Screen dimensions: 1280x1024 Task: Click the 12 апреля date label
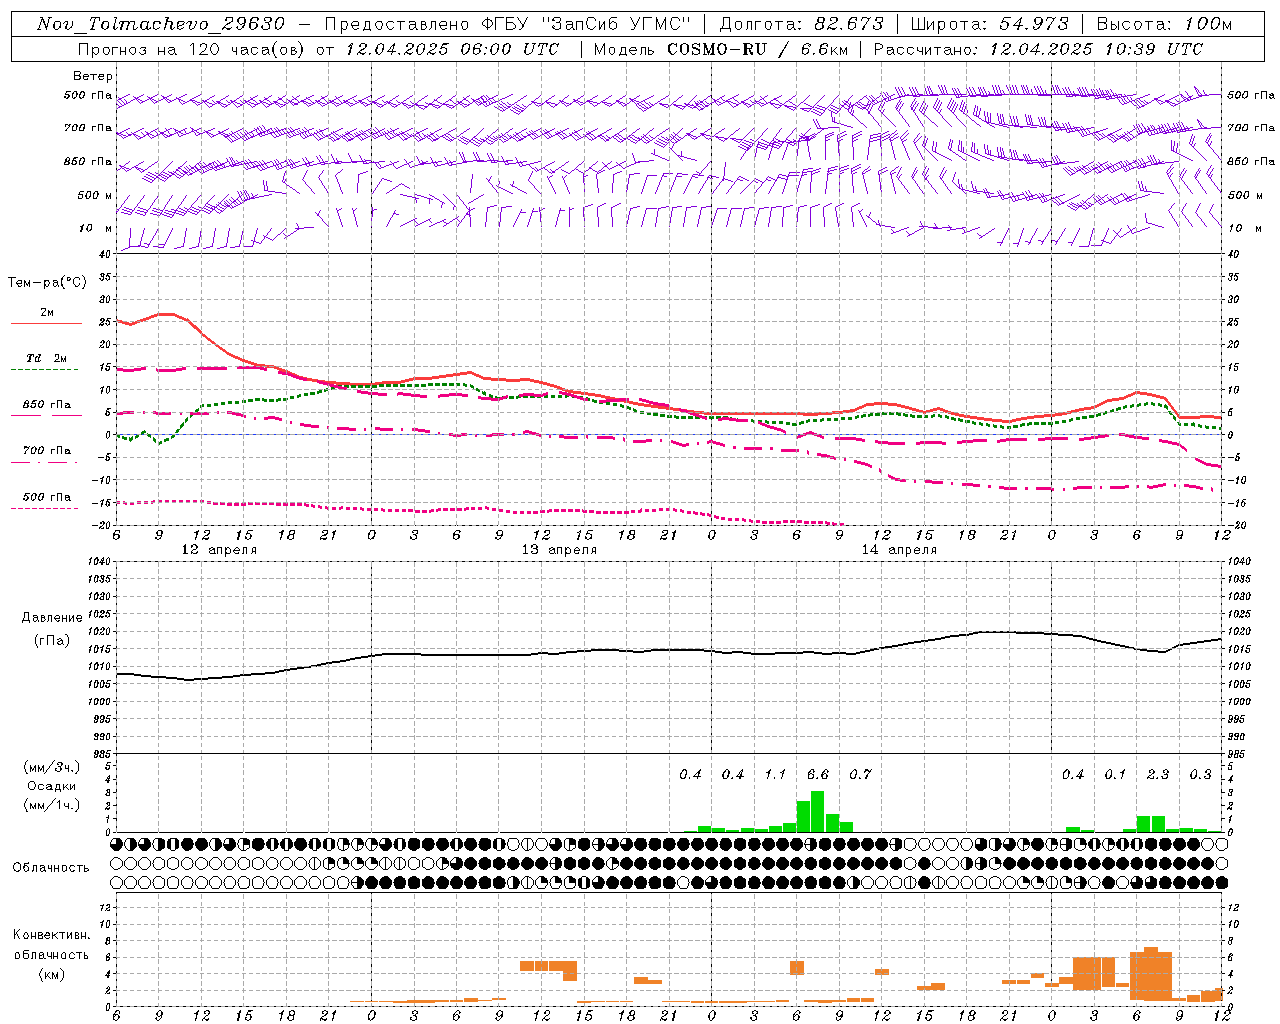(x=219, y=550)
